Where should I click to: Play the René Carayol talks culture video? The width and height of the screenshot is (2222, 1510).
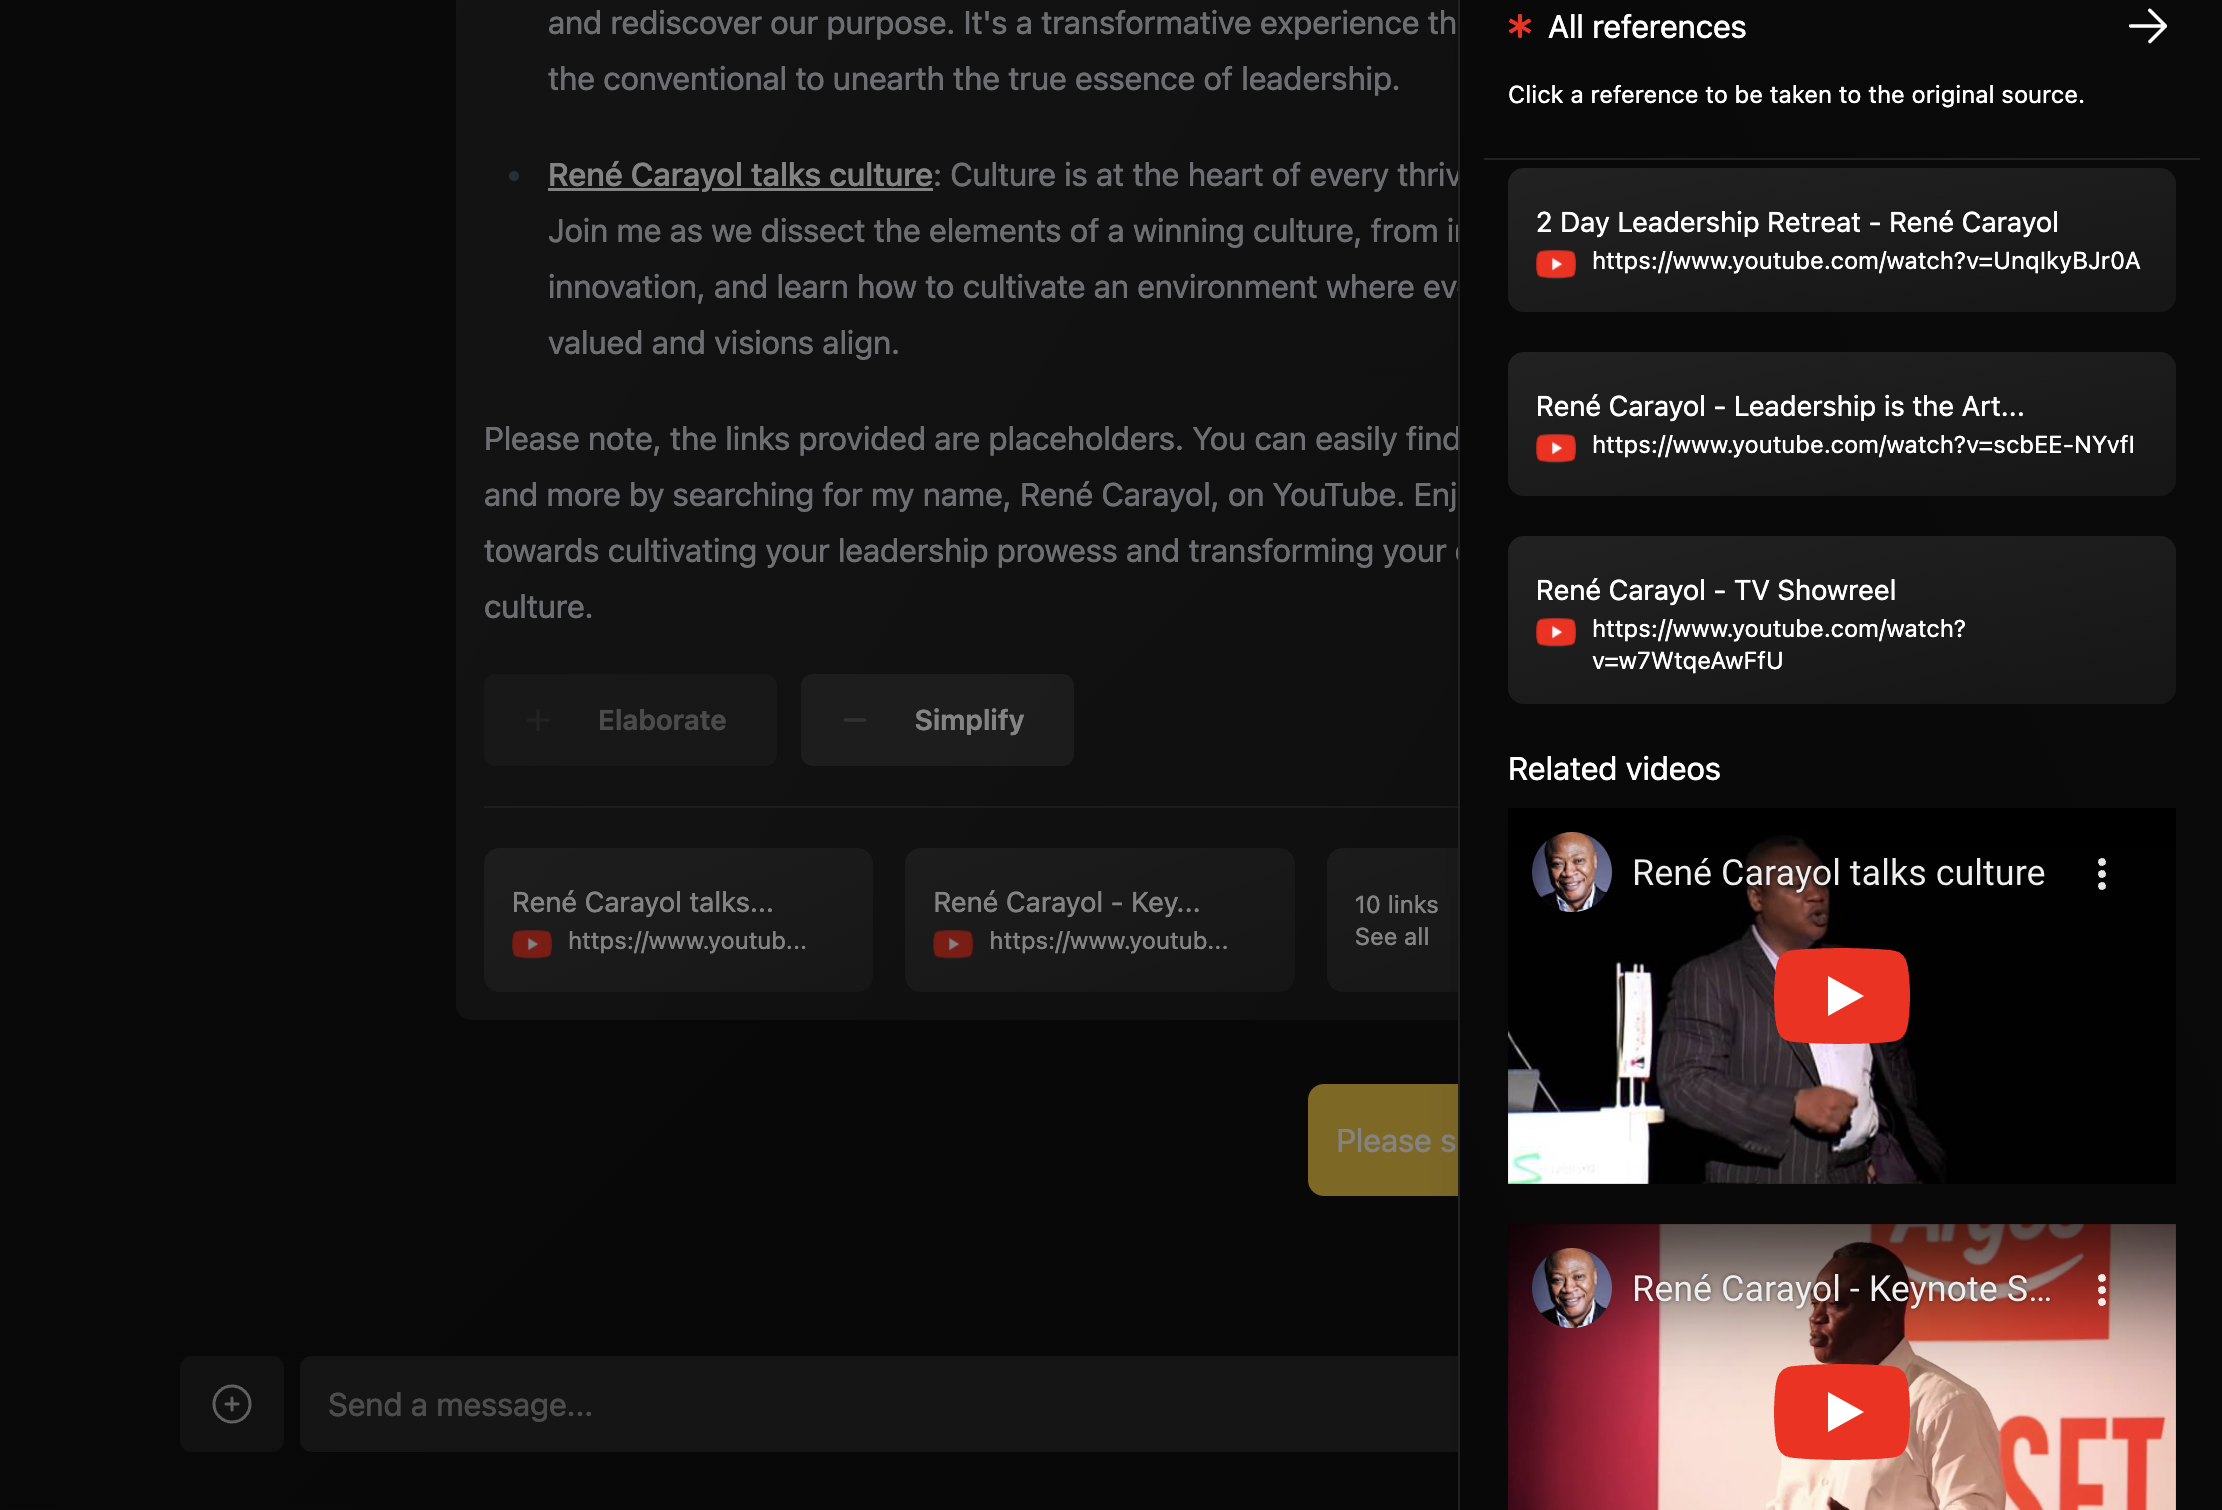click(x=1841, y=996)
